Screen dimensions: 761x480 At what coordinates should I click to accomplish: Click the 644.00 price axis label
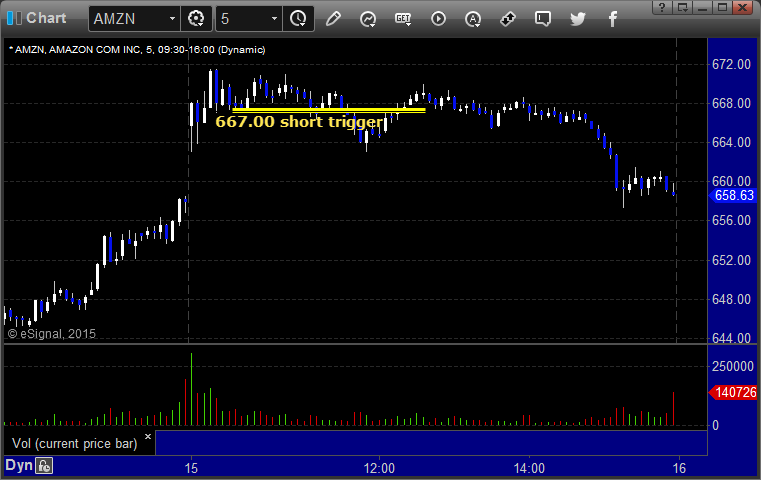pyautogui.click(x=731, y=338)
